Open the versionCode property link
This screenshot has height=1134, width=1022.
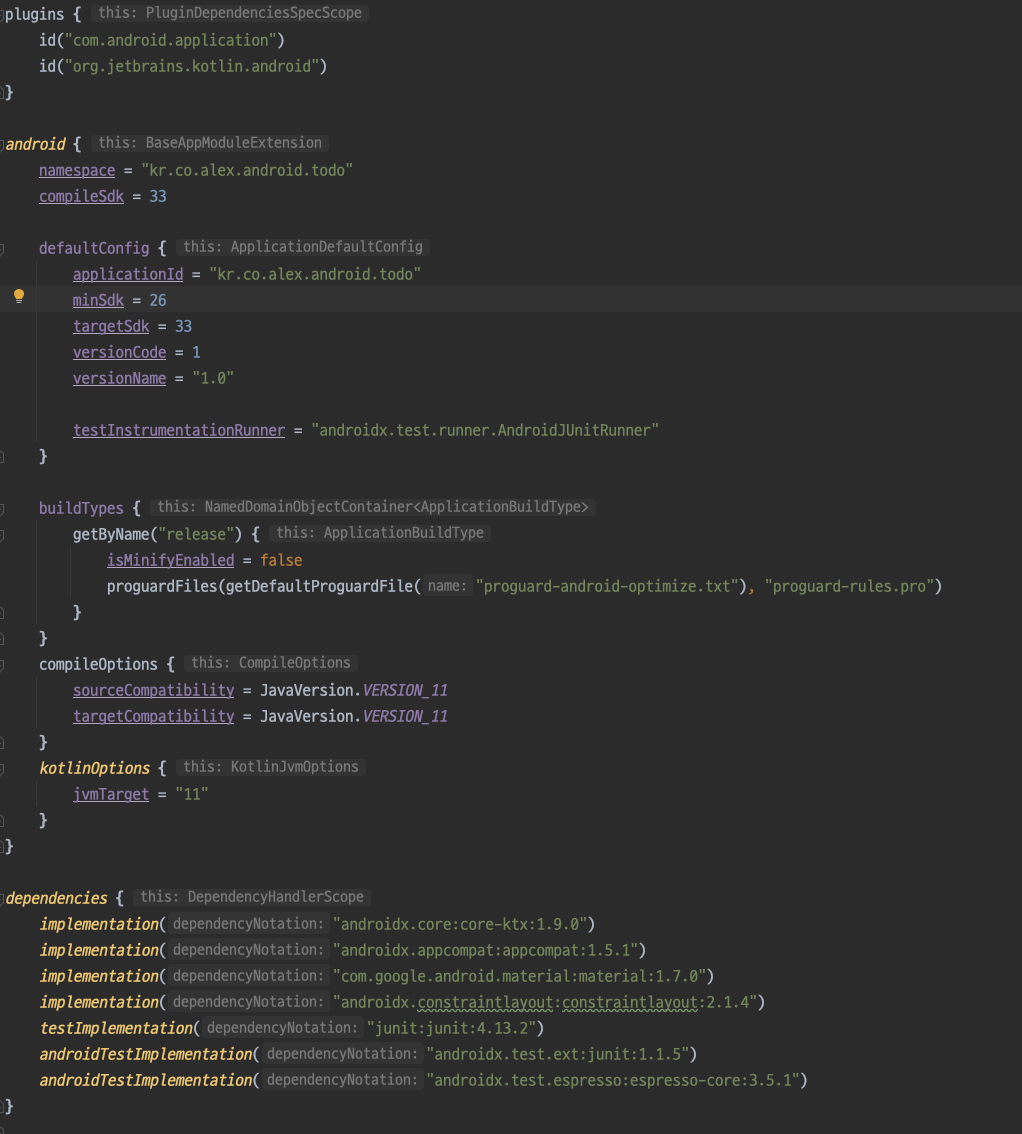(119, 353)
